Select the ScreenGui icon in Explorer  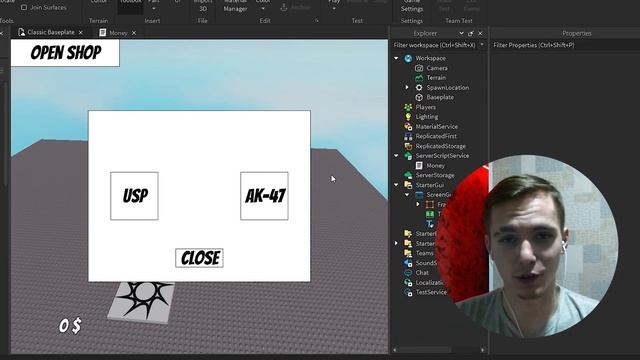pos(419,195)
